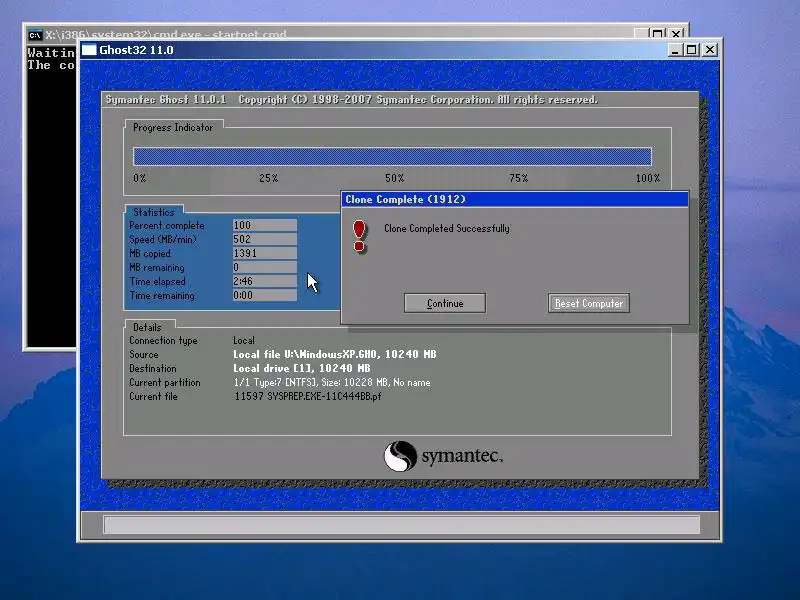
Task: Click the Symantec swirl logo
Action: [400, 456]
